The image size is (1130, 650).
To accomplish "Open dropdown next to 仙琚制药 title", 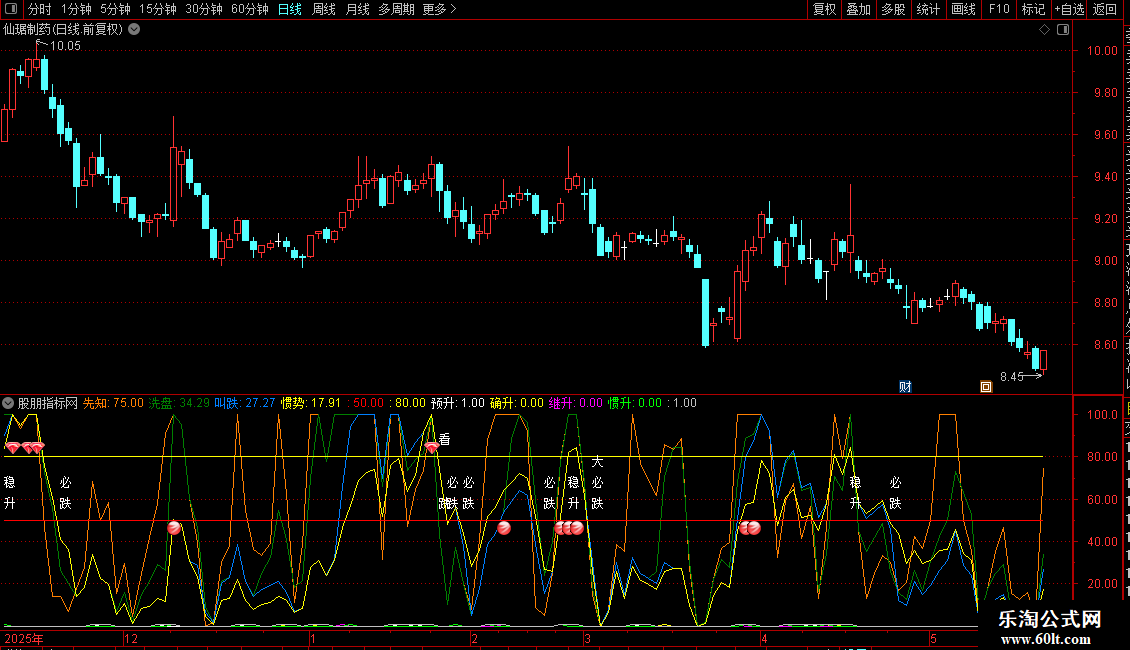I will (x=134, y=30).
